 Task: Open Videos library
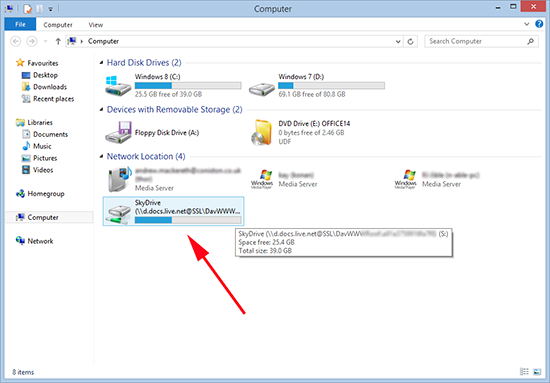[43, 170]
